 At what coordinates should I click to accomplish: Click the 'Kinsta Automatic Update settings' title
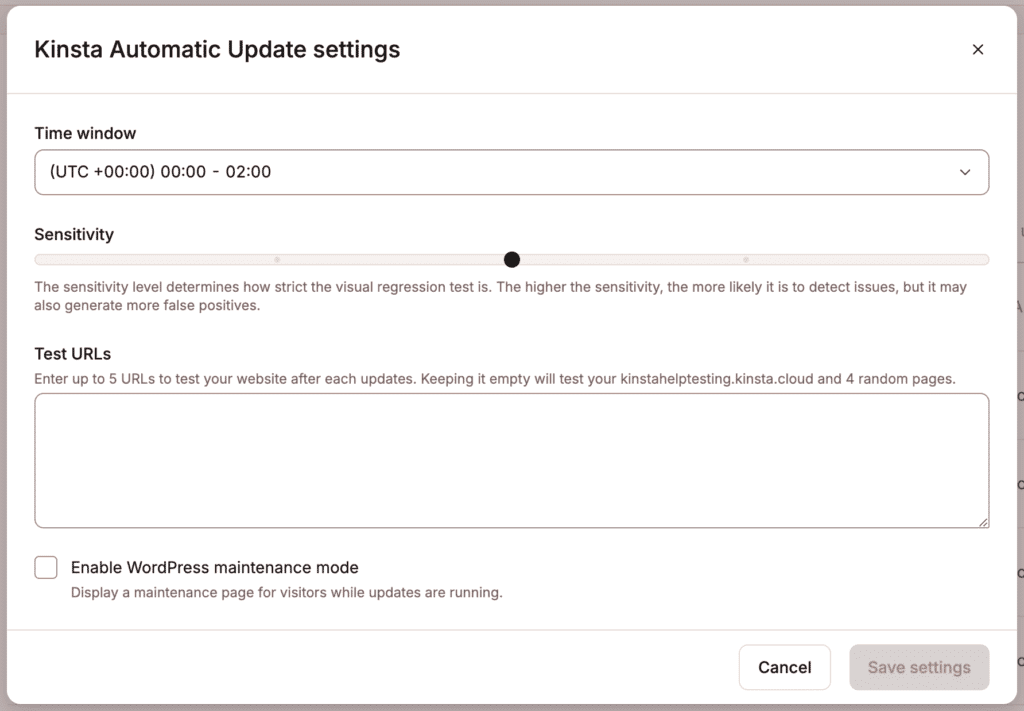[x=217, y=50]
